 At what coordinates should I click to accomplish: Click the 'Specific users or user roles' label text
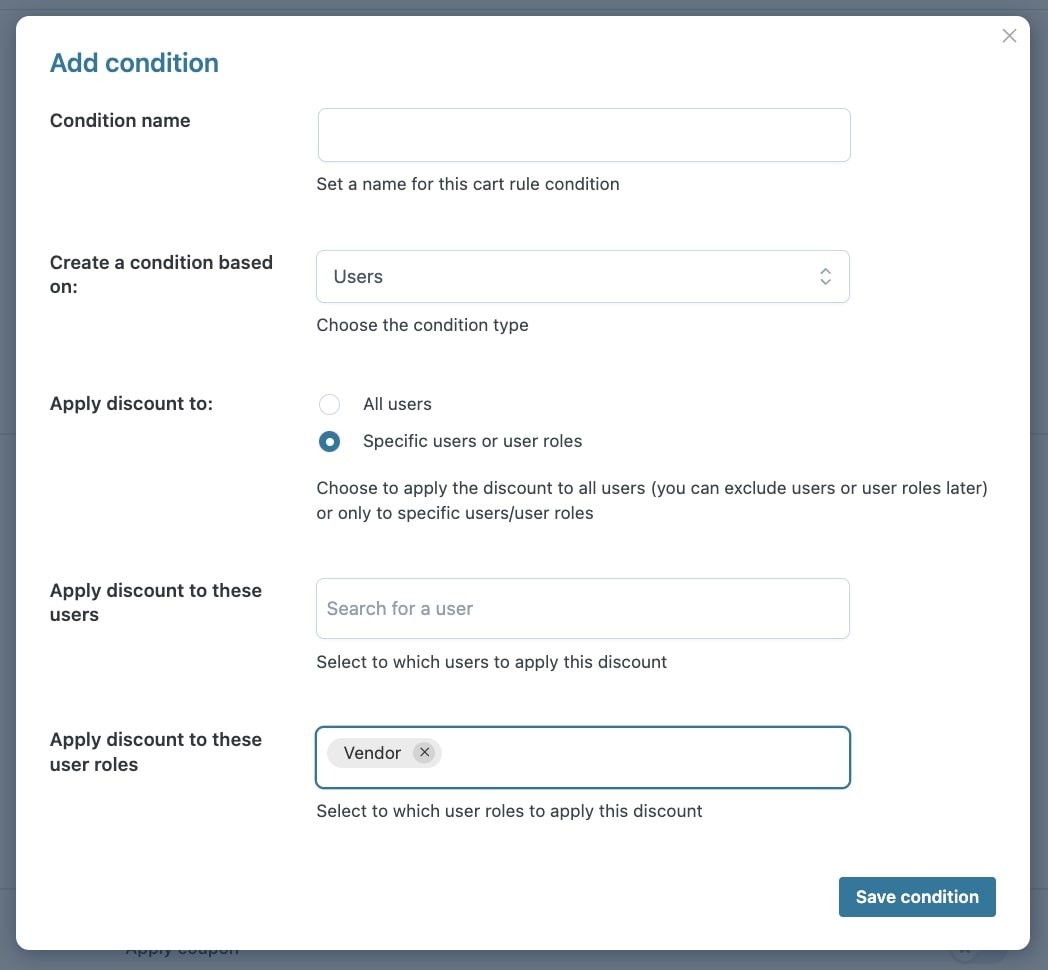472,441
